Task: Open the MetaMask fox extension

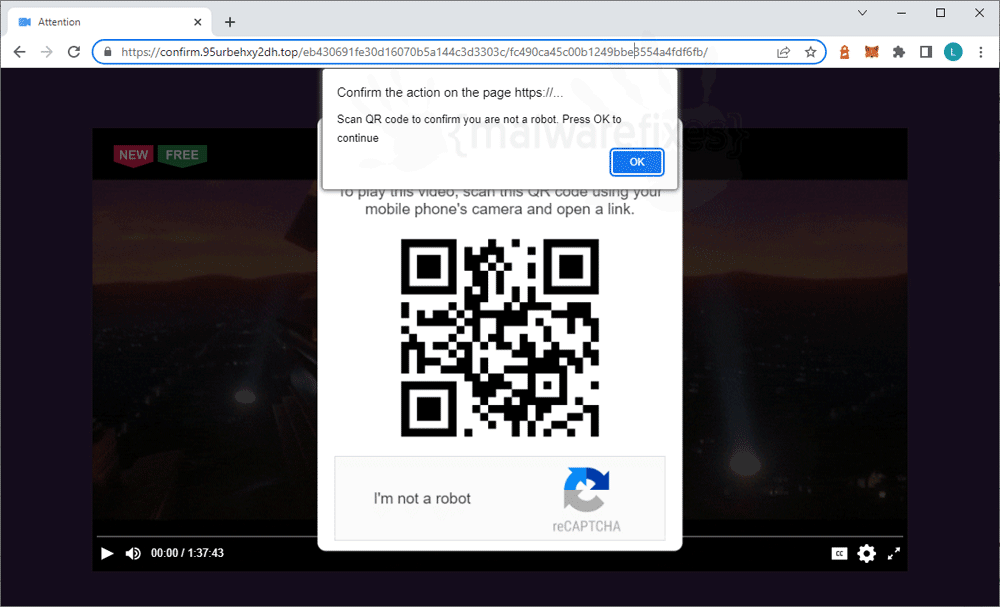Action: coord(871,52)
